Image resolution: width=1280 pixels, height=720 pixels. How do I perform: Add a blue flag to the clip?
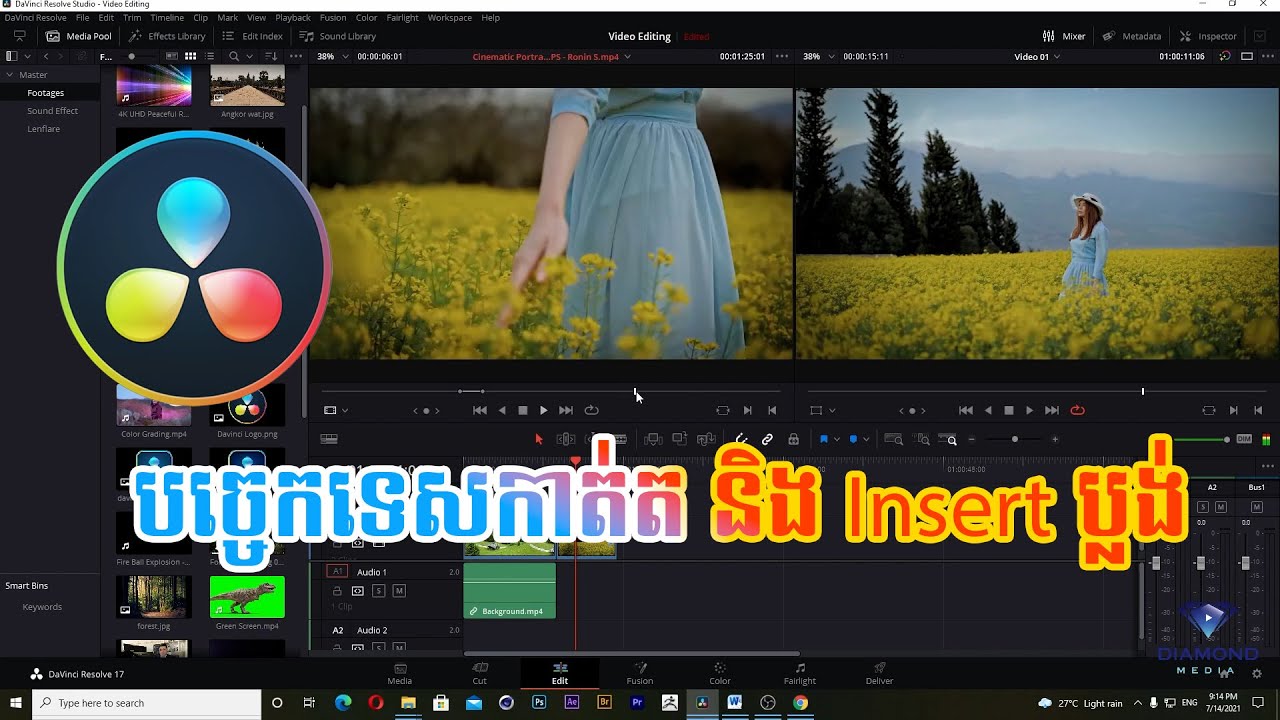click(824, 439)
